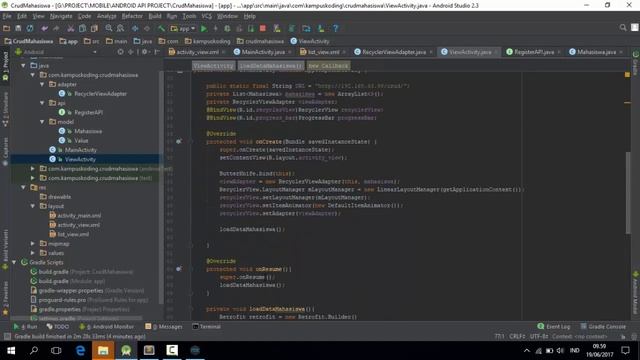Click the project panel settings gear icon

pos(144,52)
